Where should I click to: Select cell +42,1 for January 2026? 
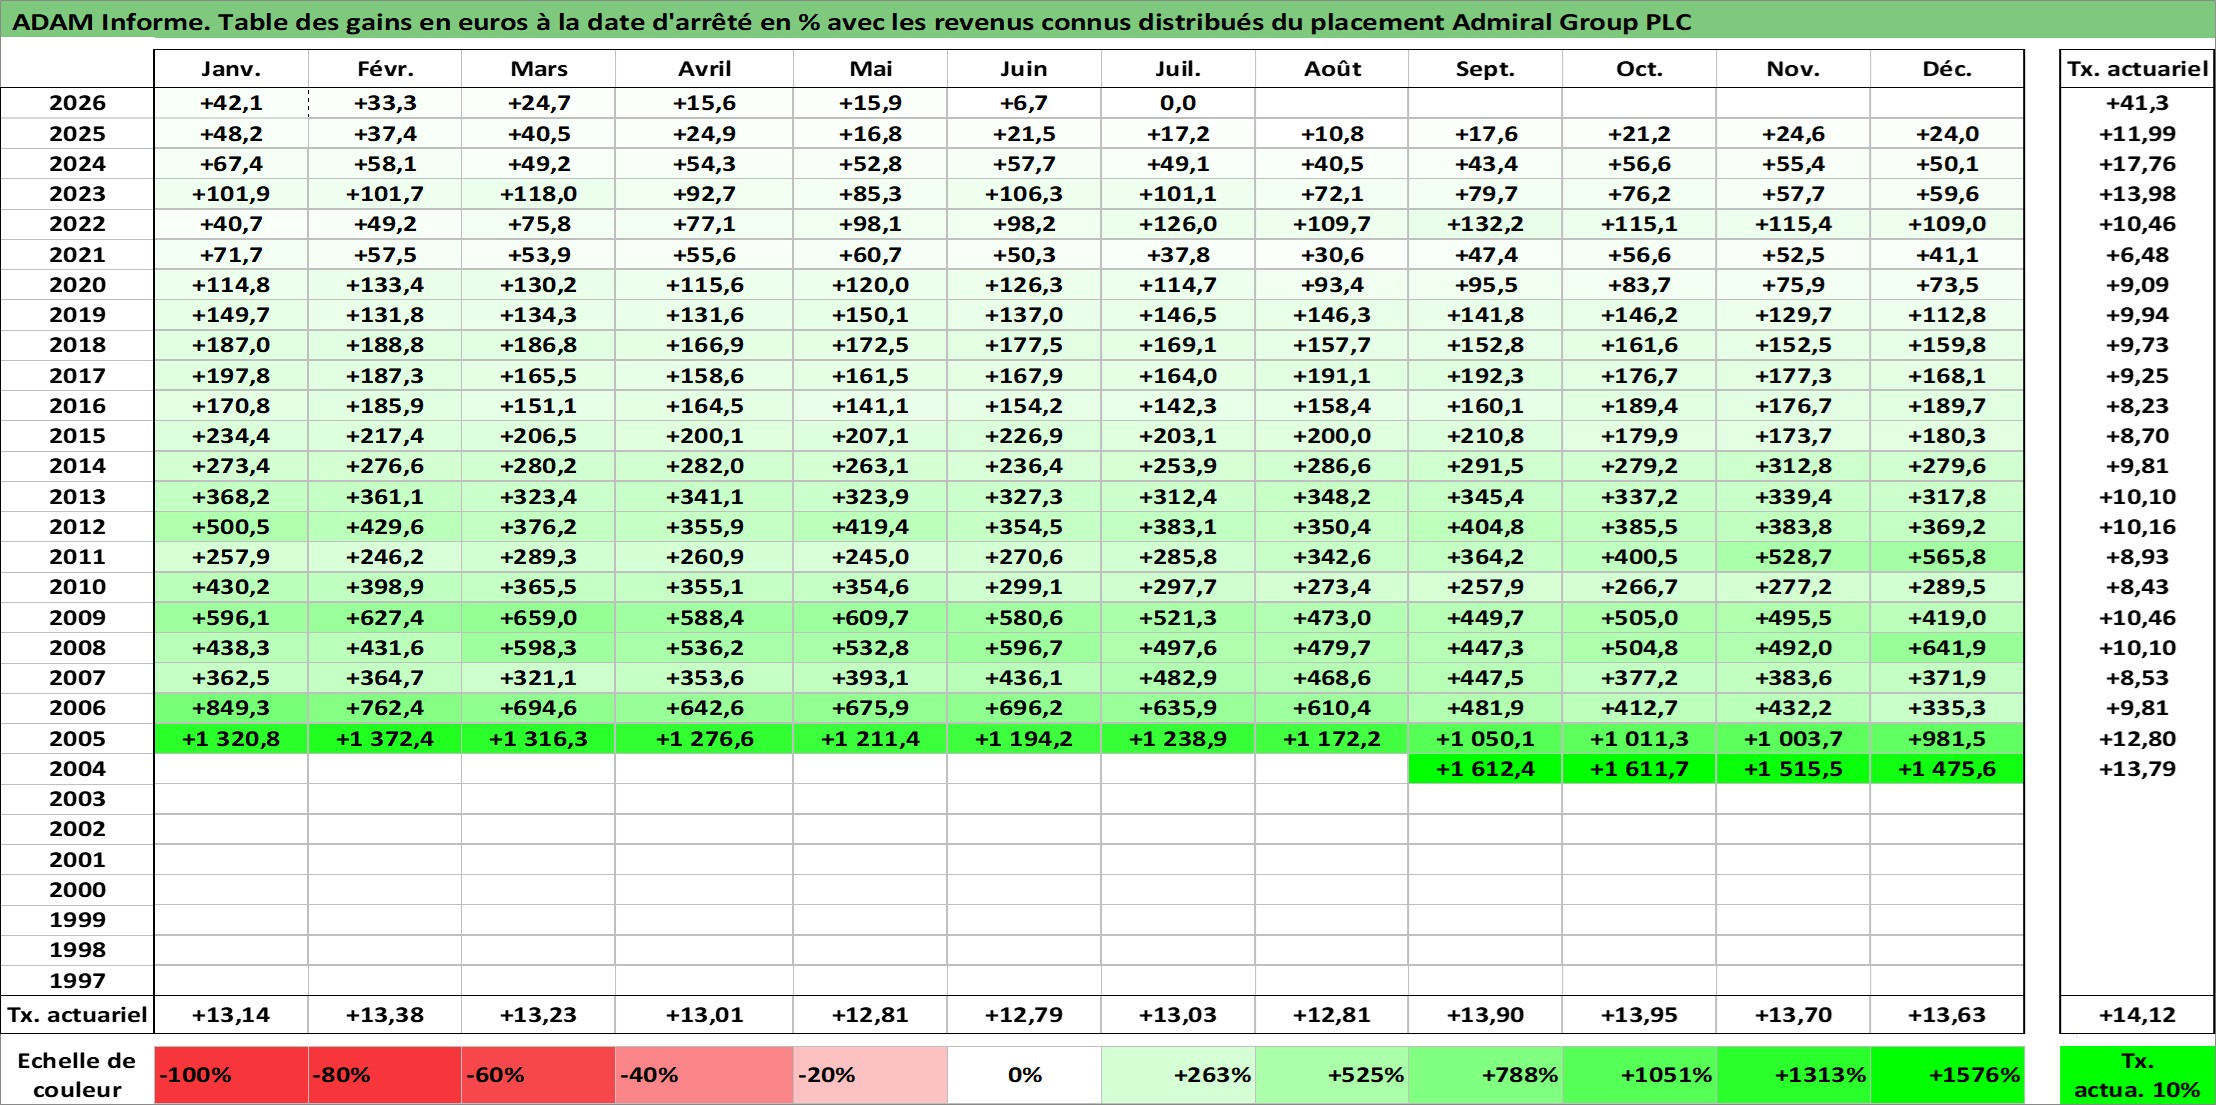pos(231,103)
